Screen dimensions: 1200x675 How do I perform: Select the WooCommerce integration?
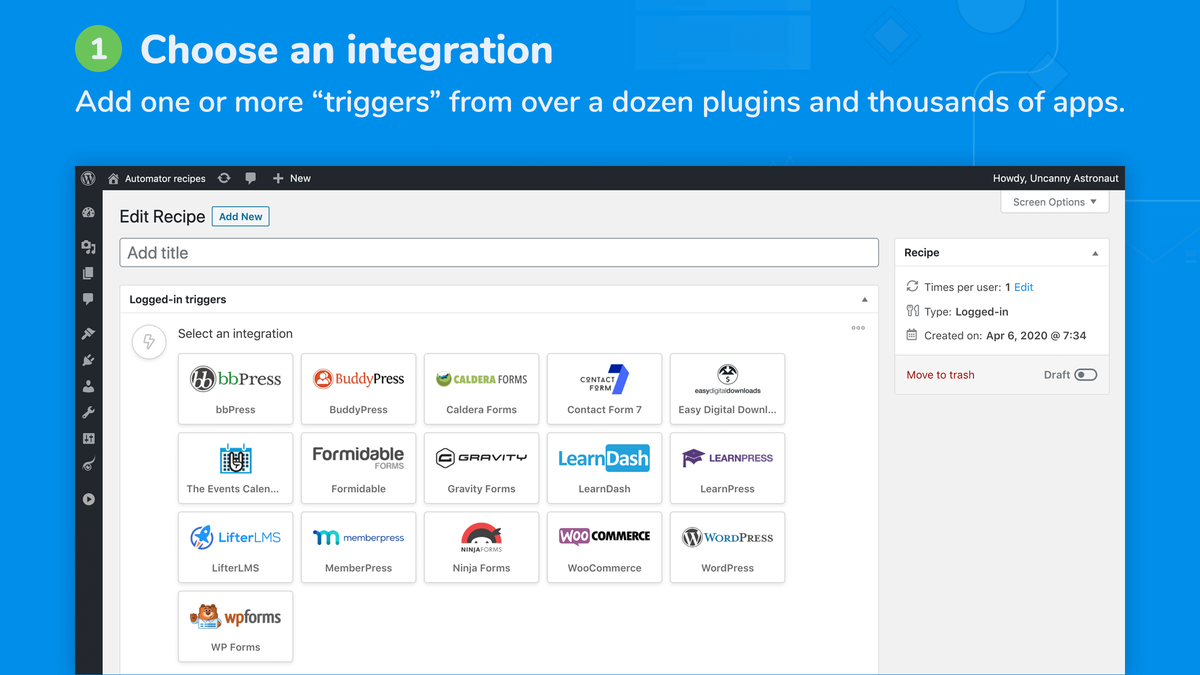tap(604, 547)
